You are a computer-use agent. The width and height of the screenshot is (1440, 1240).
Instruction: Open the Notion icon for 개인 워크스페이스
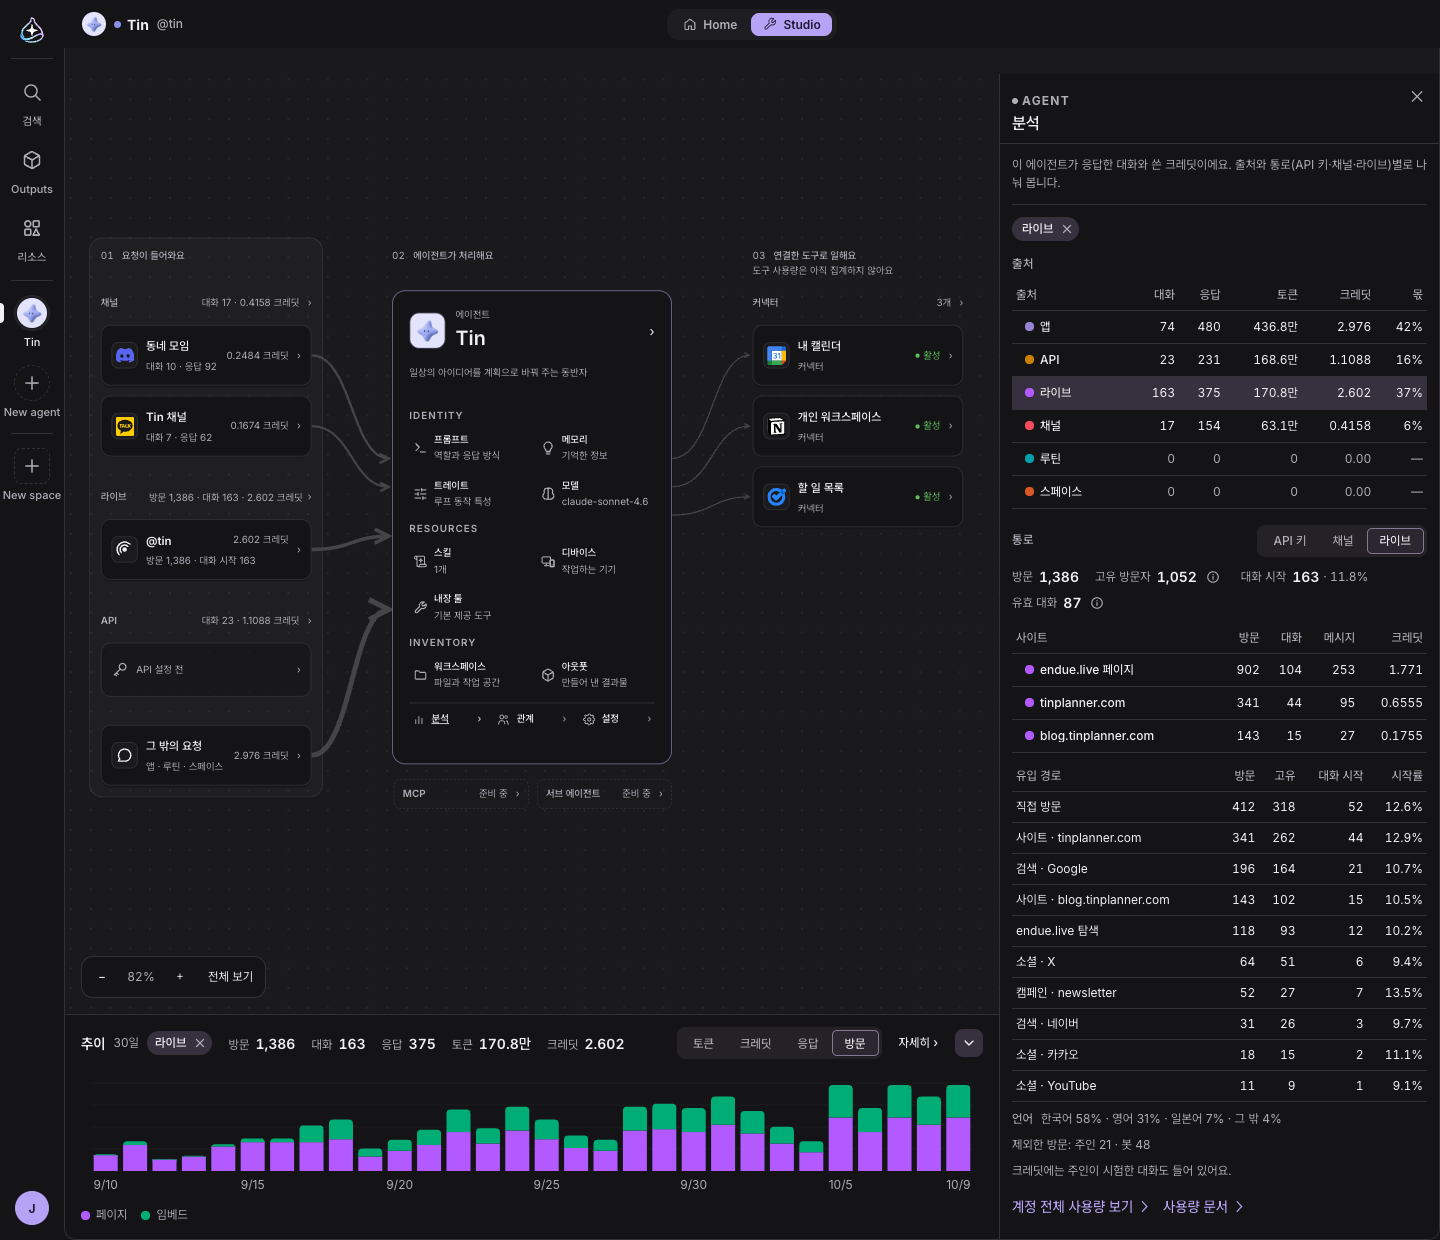[777, 426]
